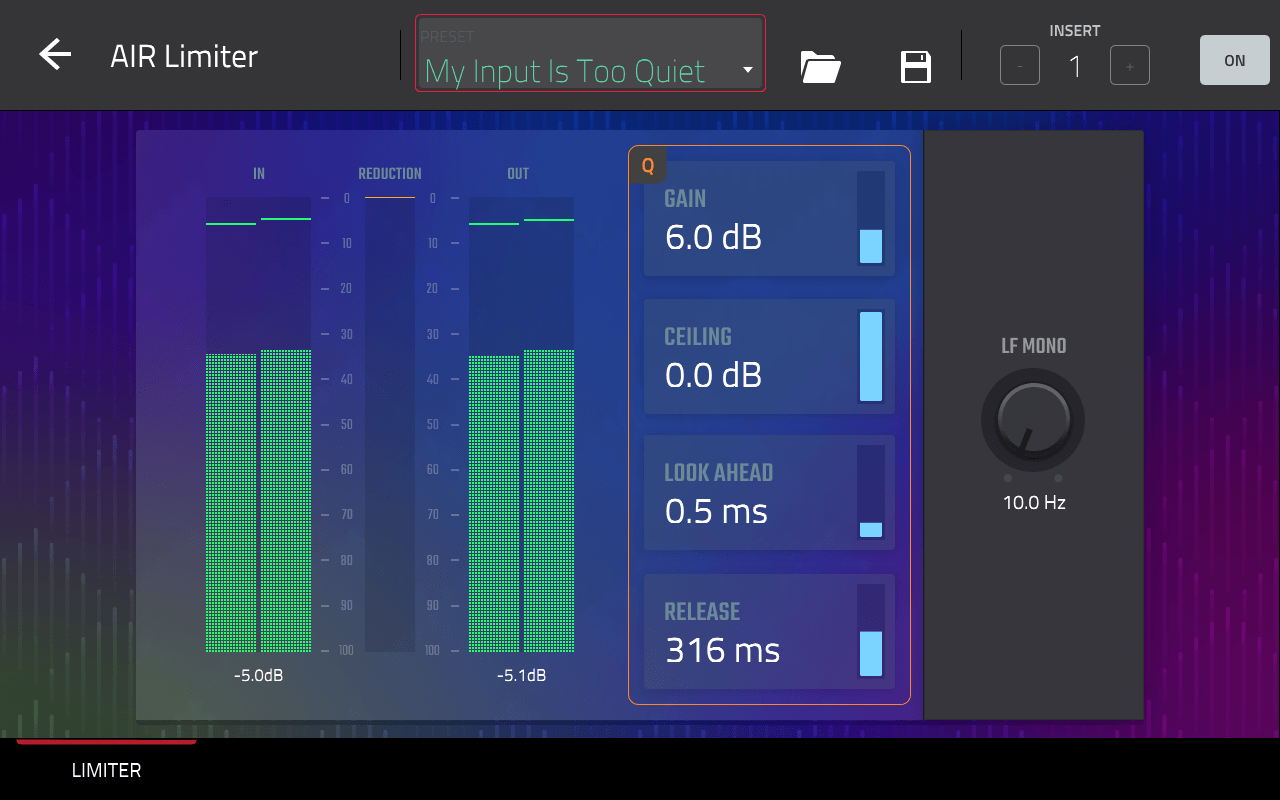Click the LF MONO knob
The width and height of the screenshot is (1280, 800).
(x=1033, y=418)
